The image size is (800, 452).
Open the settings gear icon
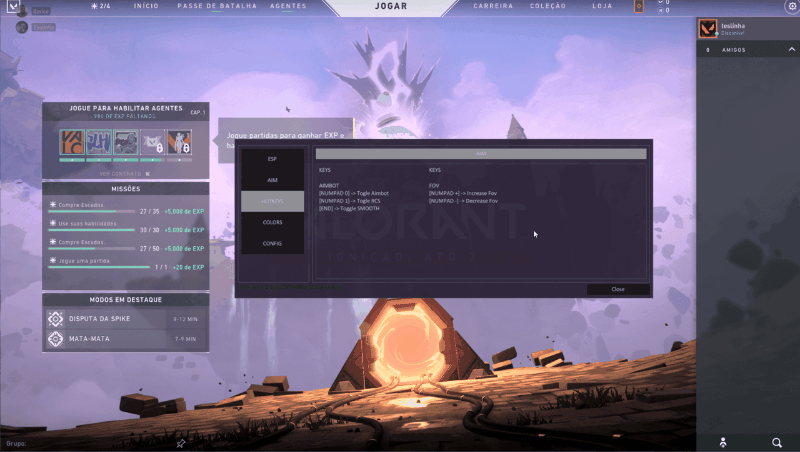coord(792,6)
